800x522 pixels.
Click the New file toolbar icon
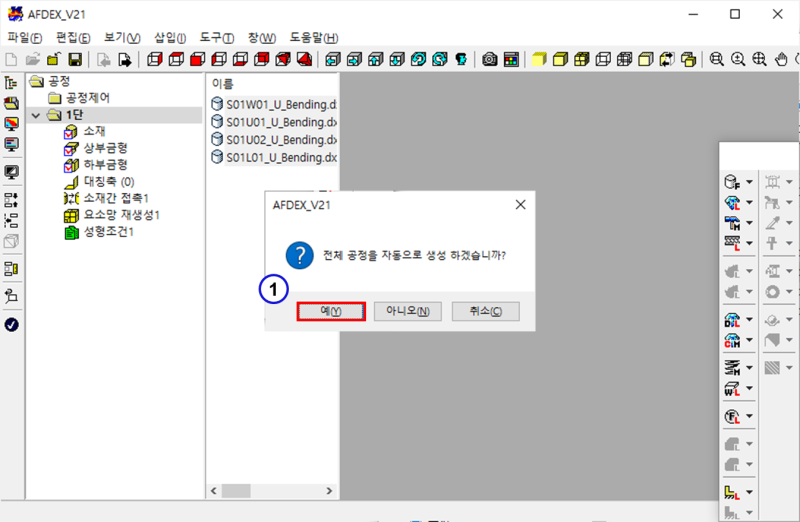click(x=12, y=59)
